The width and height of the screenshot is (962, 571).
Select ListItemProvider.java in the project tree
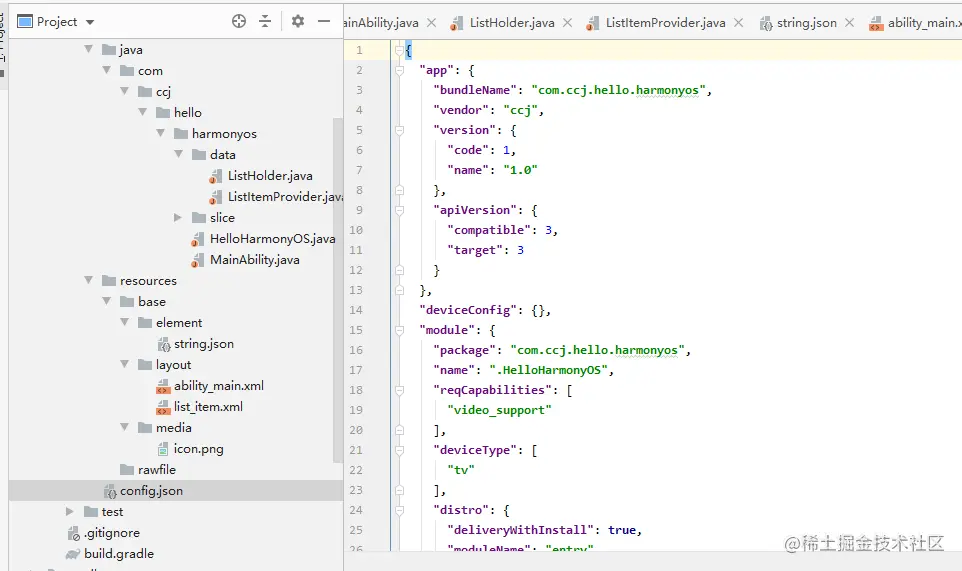coord(285,196)
